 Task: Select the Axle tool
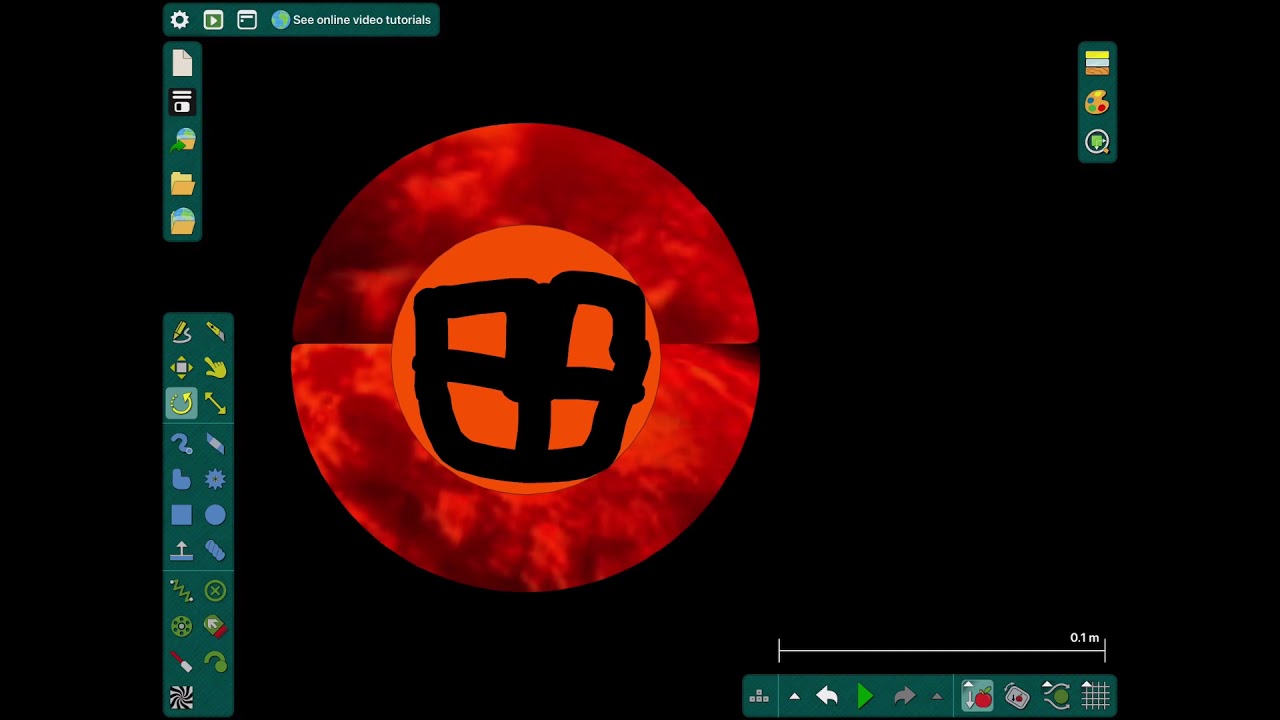181,627
